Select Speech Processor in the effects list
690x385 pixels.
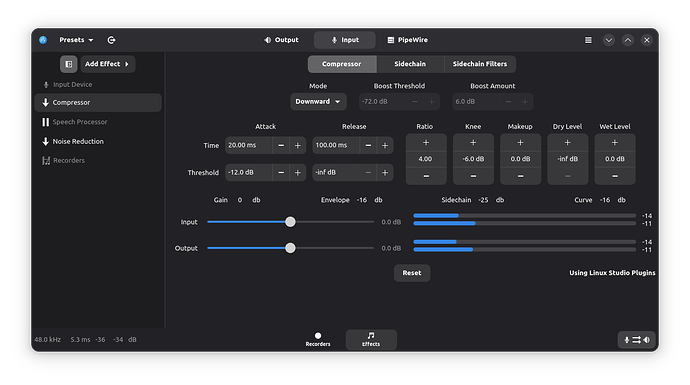pyautogui.click(x=98, y=122)
